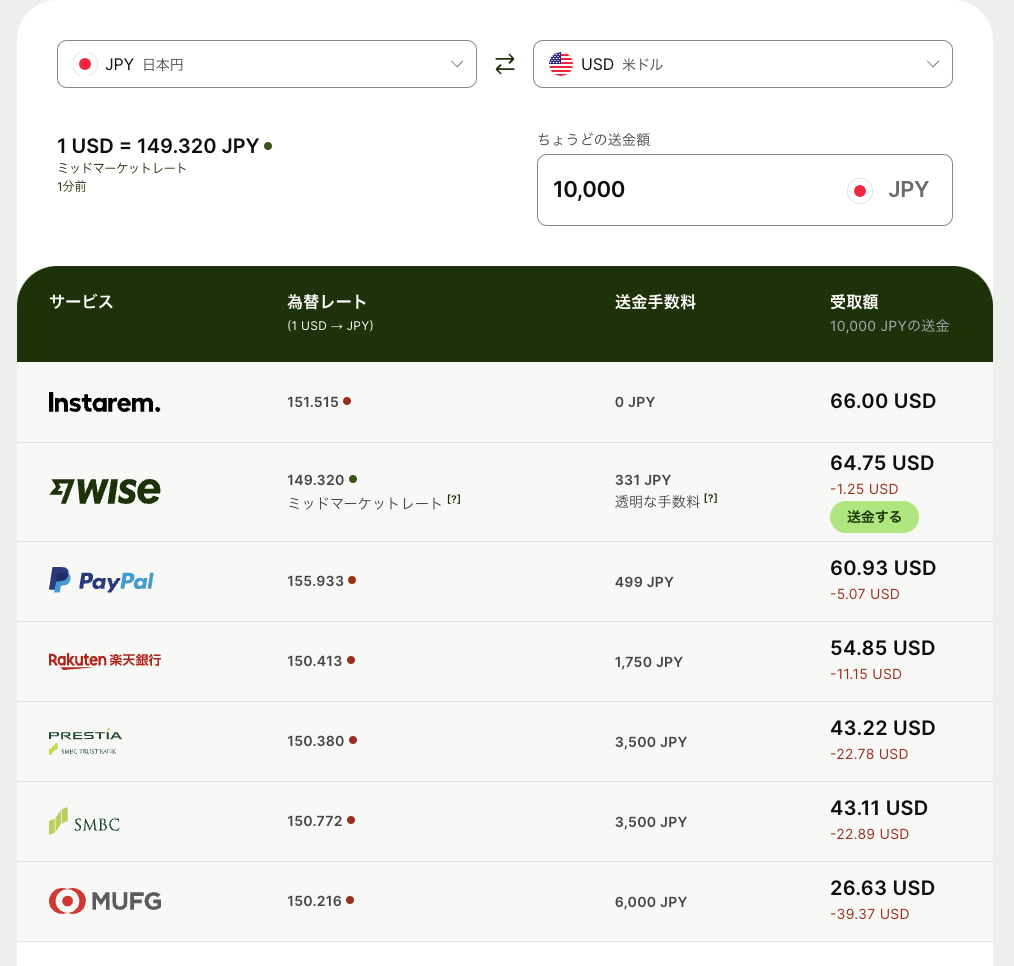Screen dimensions: 1014x966
Task: Click the 64.75 USD received amount
Action: click(x=882, y=463)
